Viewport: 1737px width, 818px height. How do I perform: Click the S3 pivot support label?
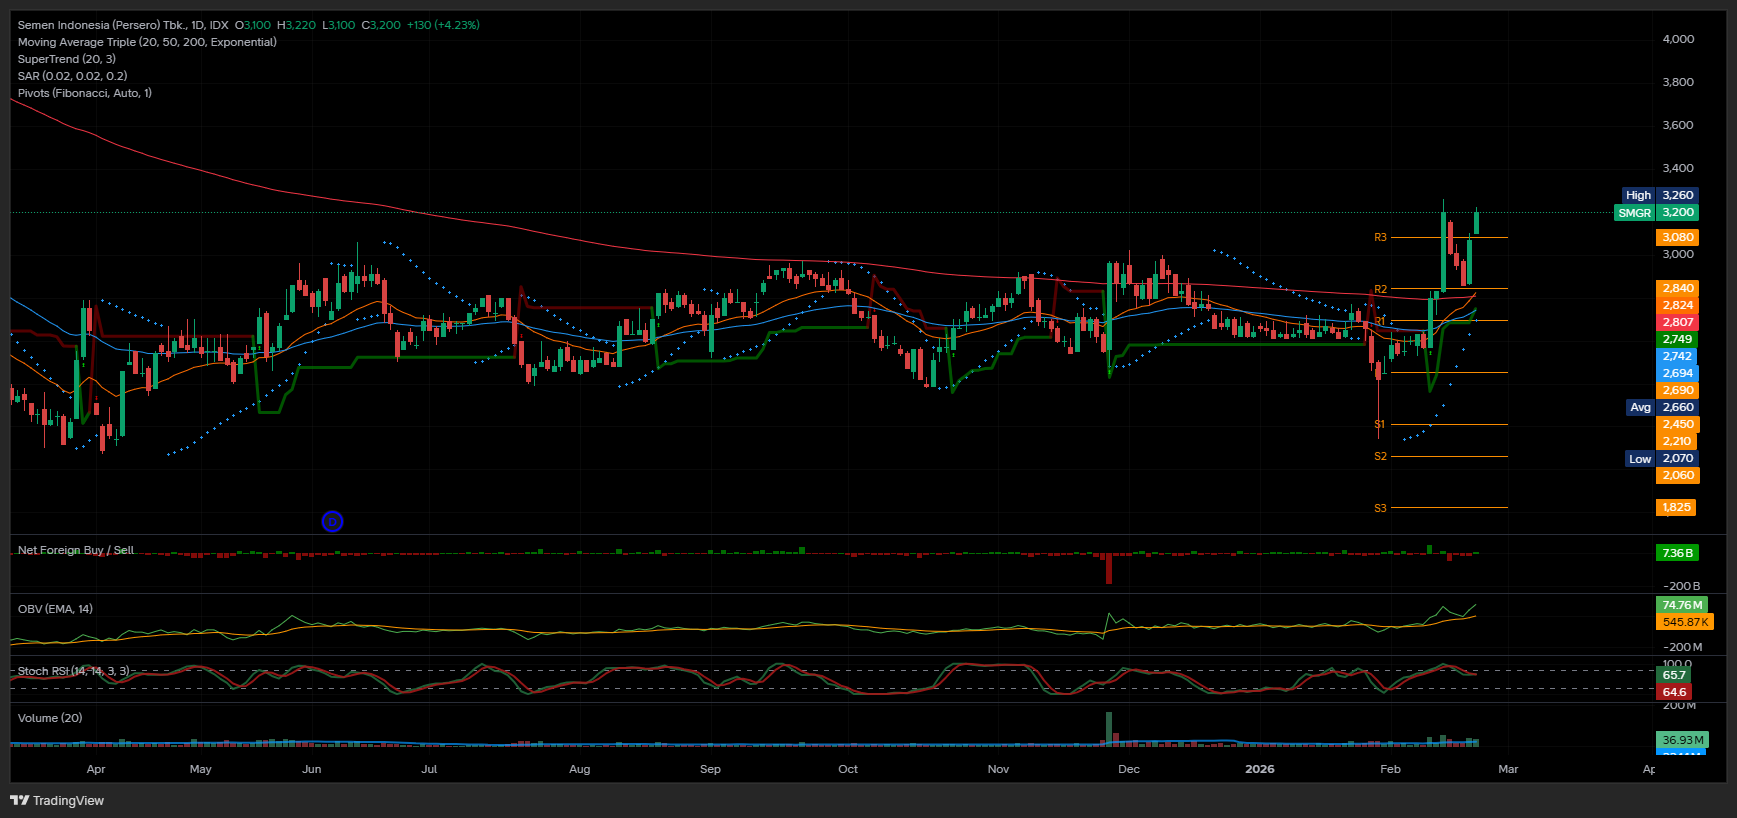[1380, 508]
